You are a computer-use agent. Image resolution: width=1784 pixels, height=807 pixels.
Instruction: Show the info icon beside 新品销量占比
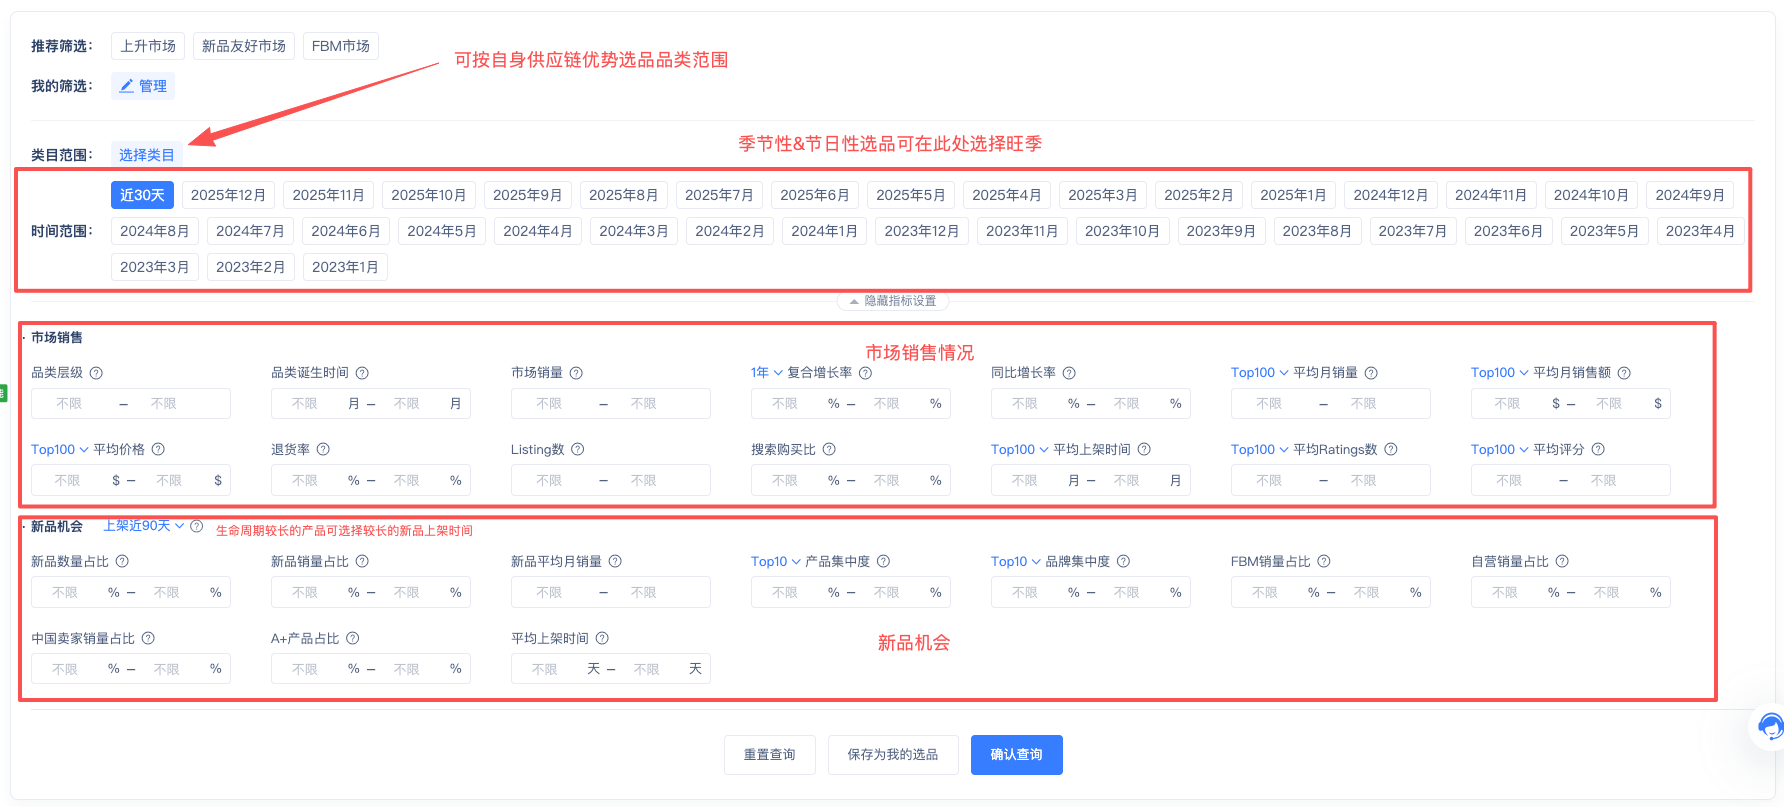[362, 562]
